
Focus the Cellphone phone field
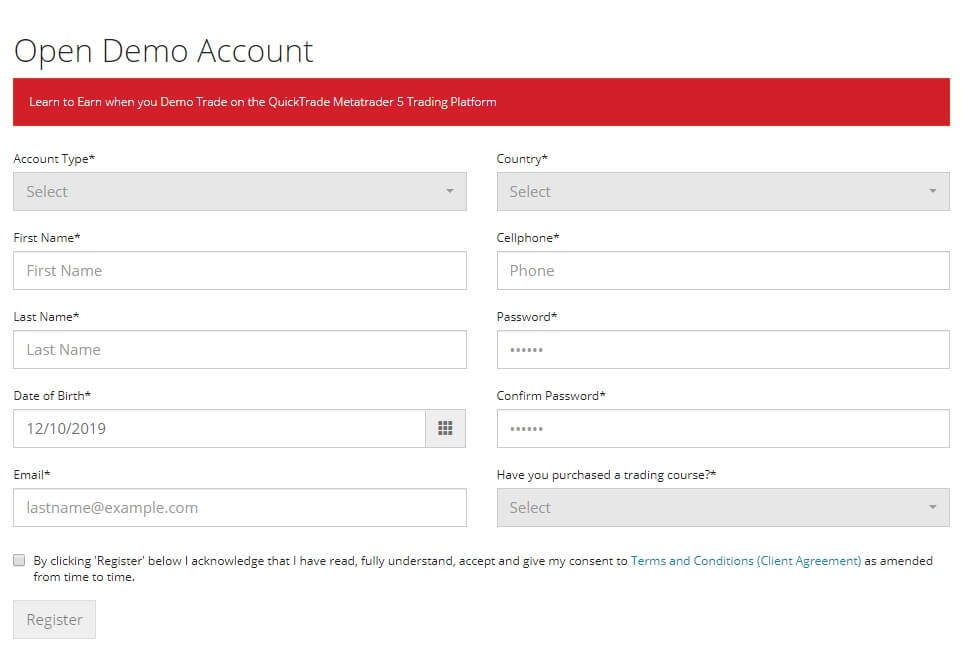(723, 270)
